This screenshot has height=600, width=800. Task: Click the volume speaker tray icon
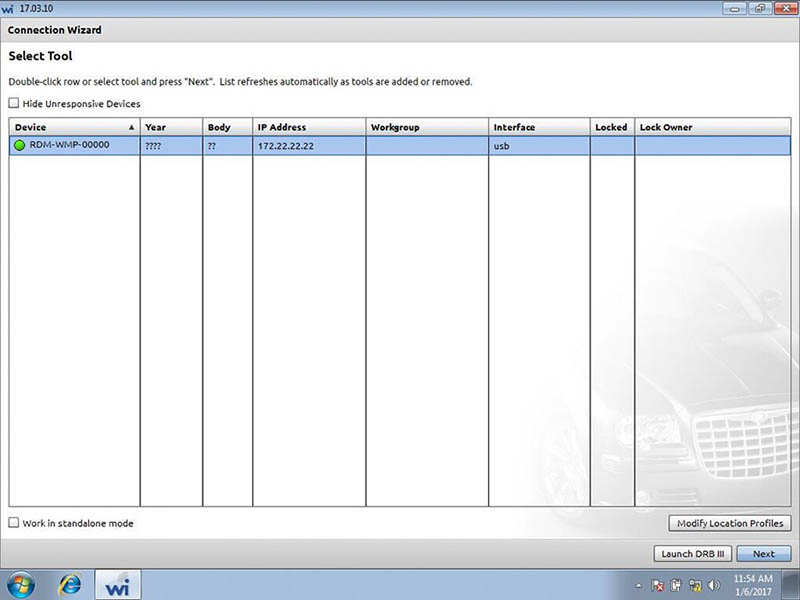click(714, 585)
